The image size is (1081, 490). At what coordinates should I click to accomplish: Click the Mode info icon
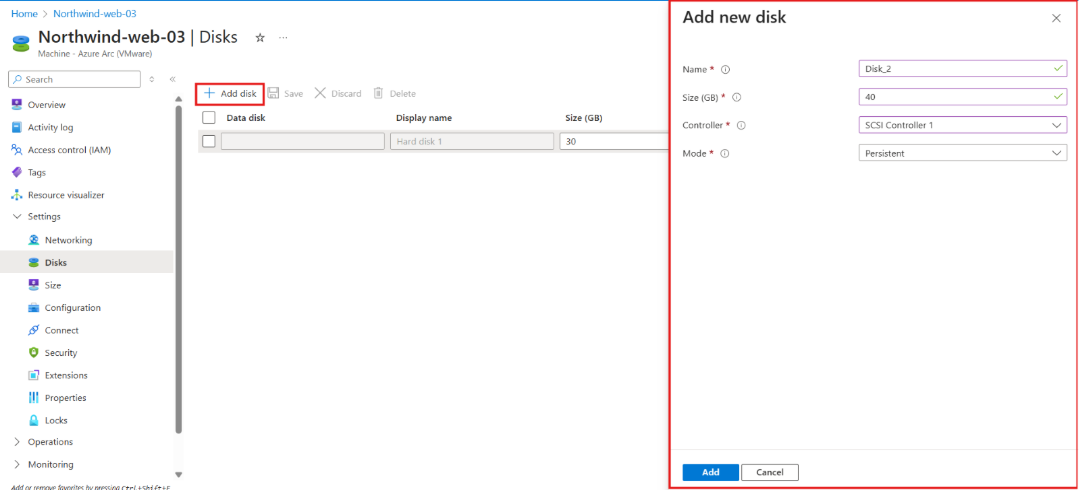tap(725, 154)
